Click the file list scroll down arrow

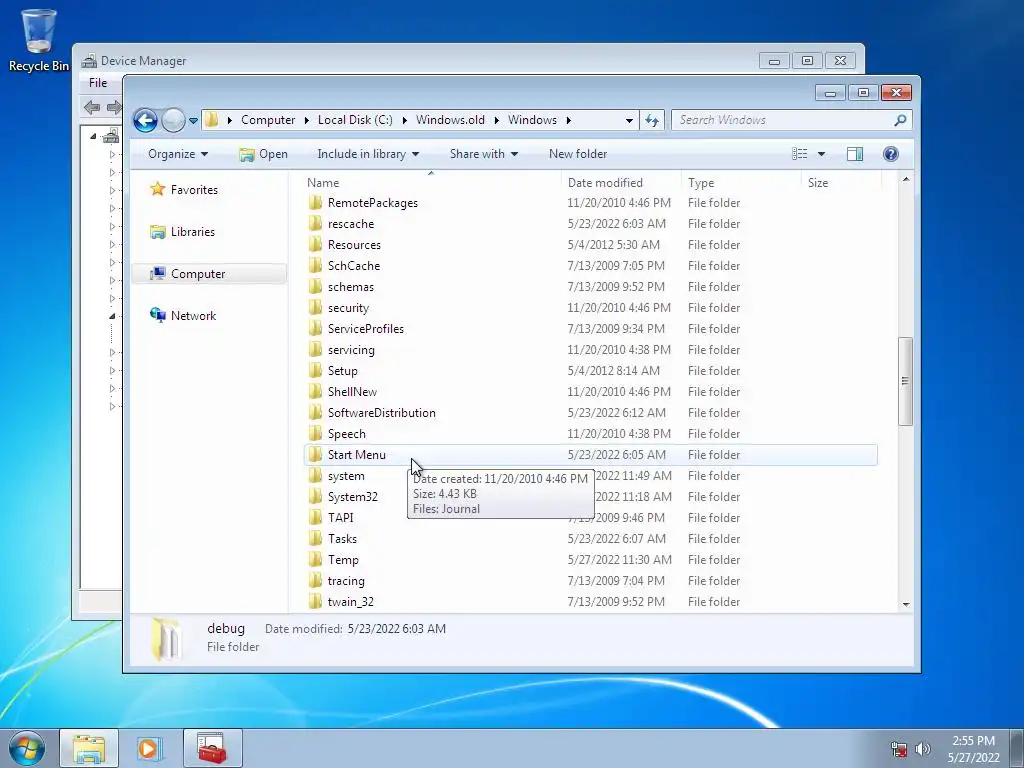point(906,604)
